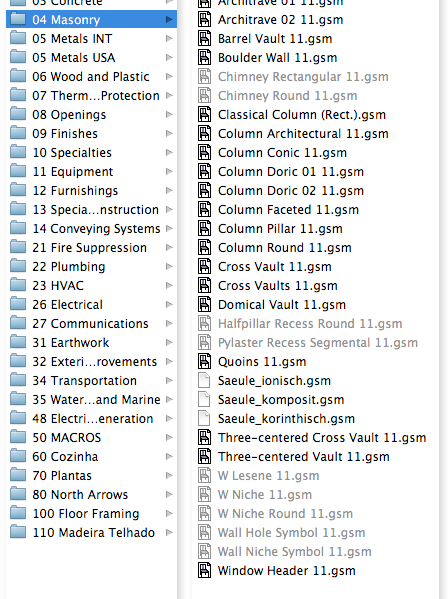
Task: Expand the 05 Metals USA folder arrow
Action: point(169,57)
